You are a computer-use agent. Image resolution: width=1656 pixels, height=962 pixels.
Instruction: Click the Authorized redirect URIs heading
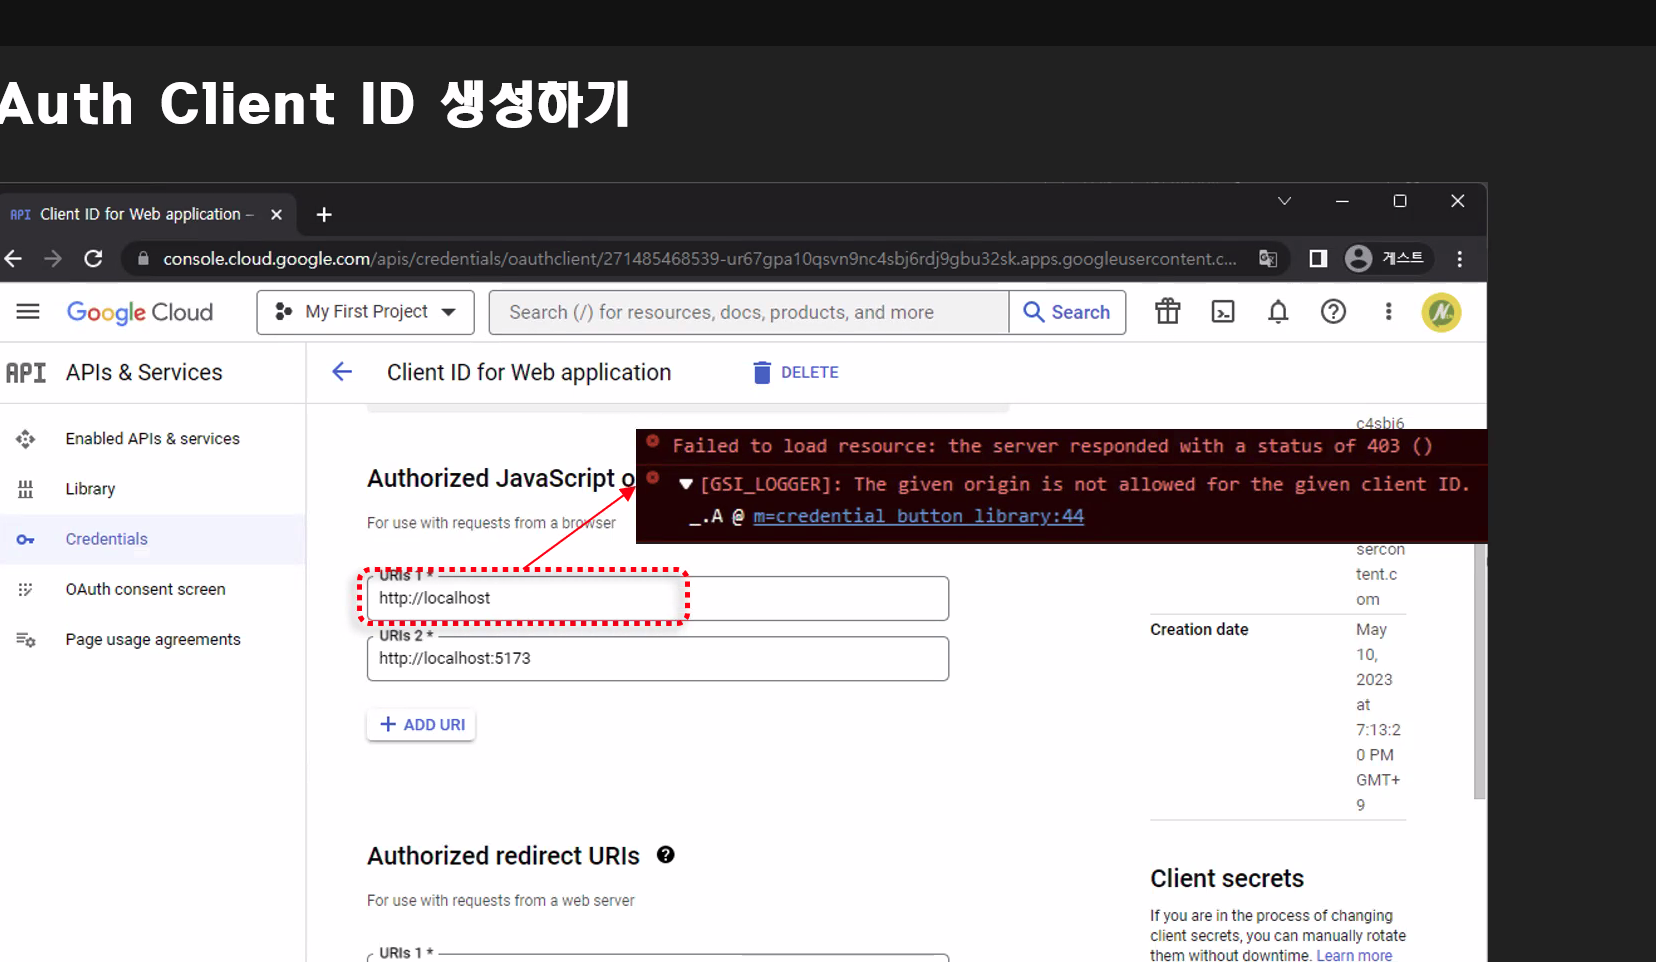(x=503, y=856)
